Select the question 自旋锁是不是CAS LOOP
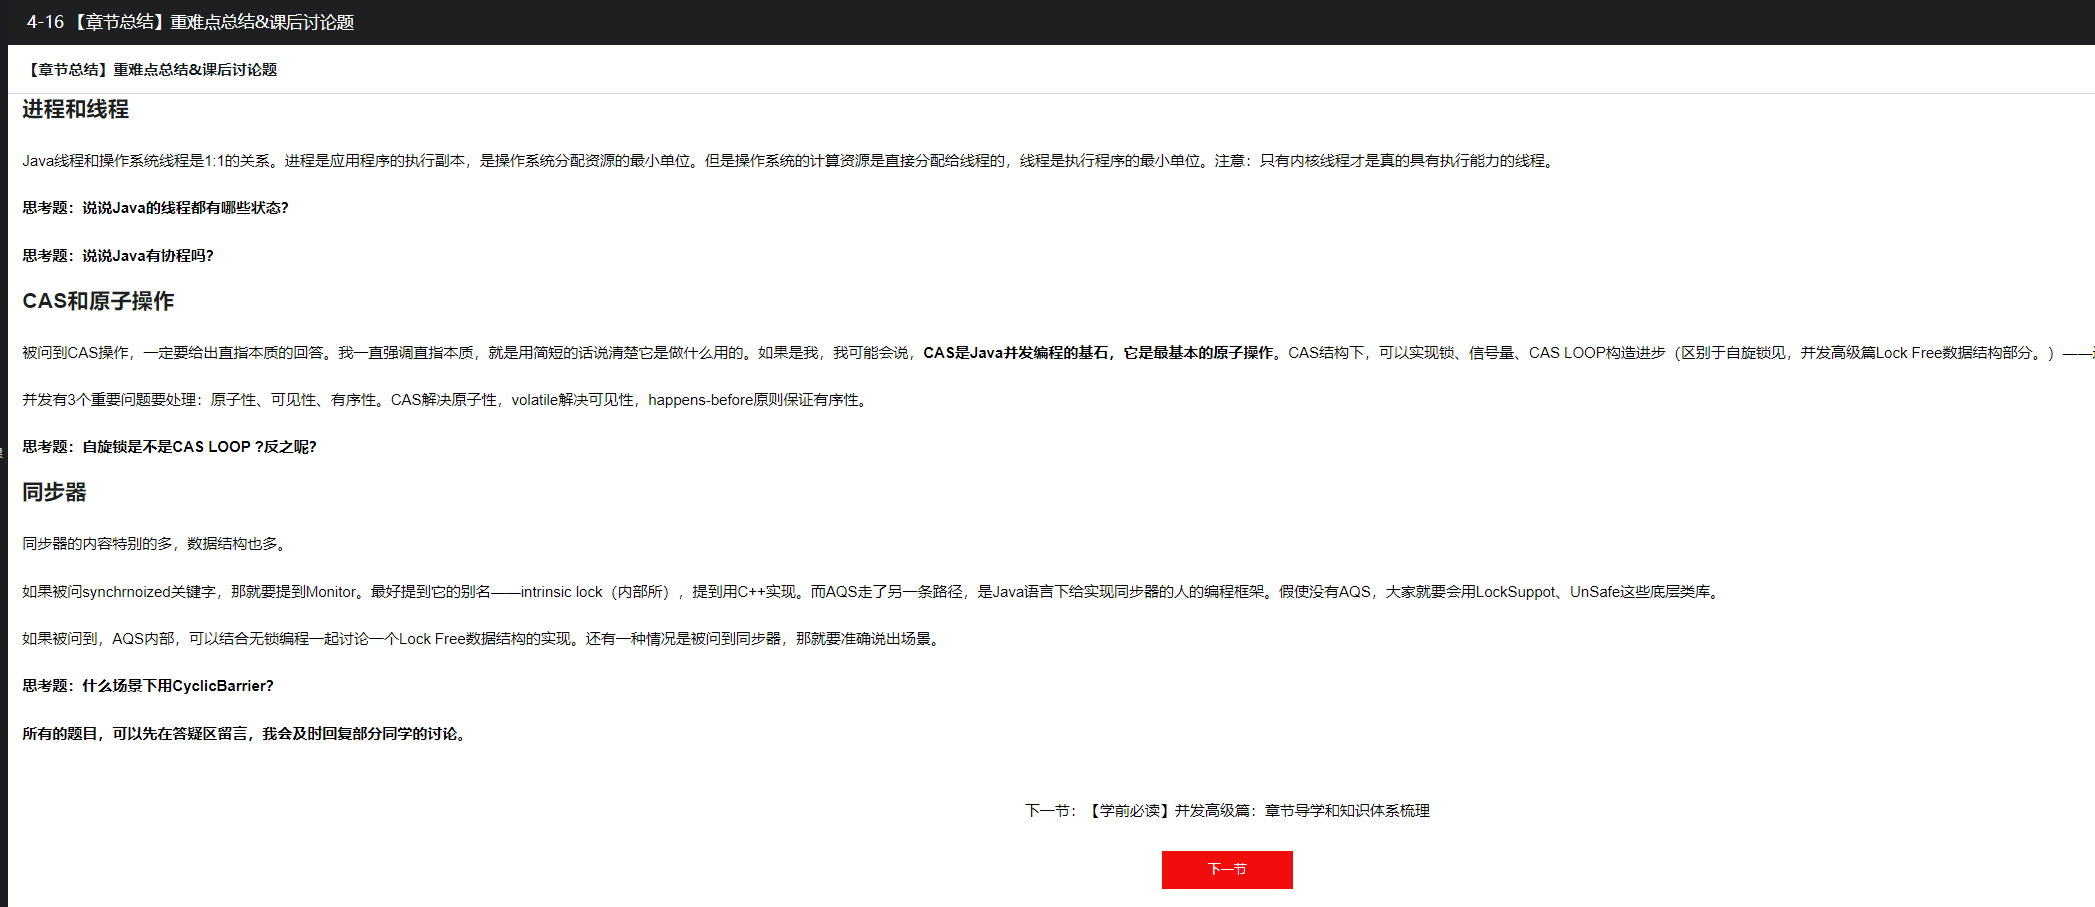 (169, 447)
